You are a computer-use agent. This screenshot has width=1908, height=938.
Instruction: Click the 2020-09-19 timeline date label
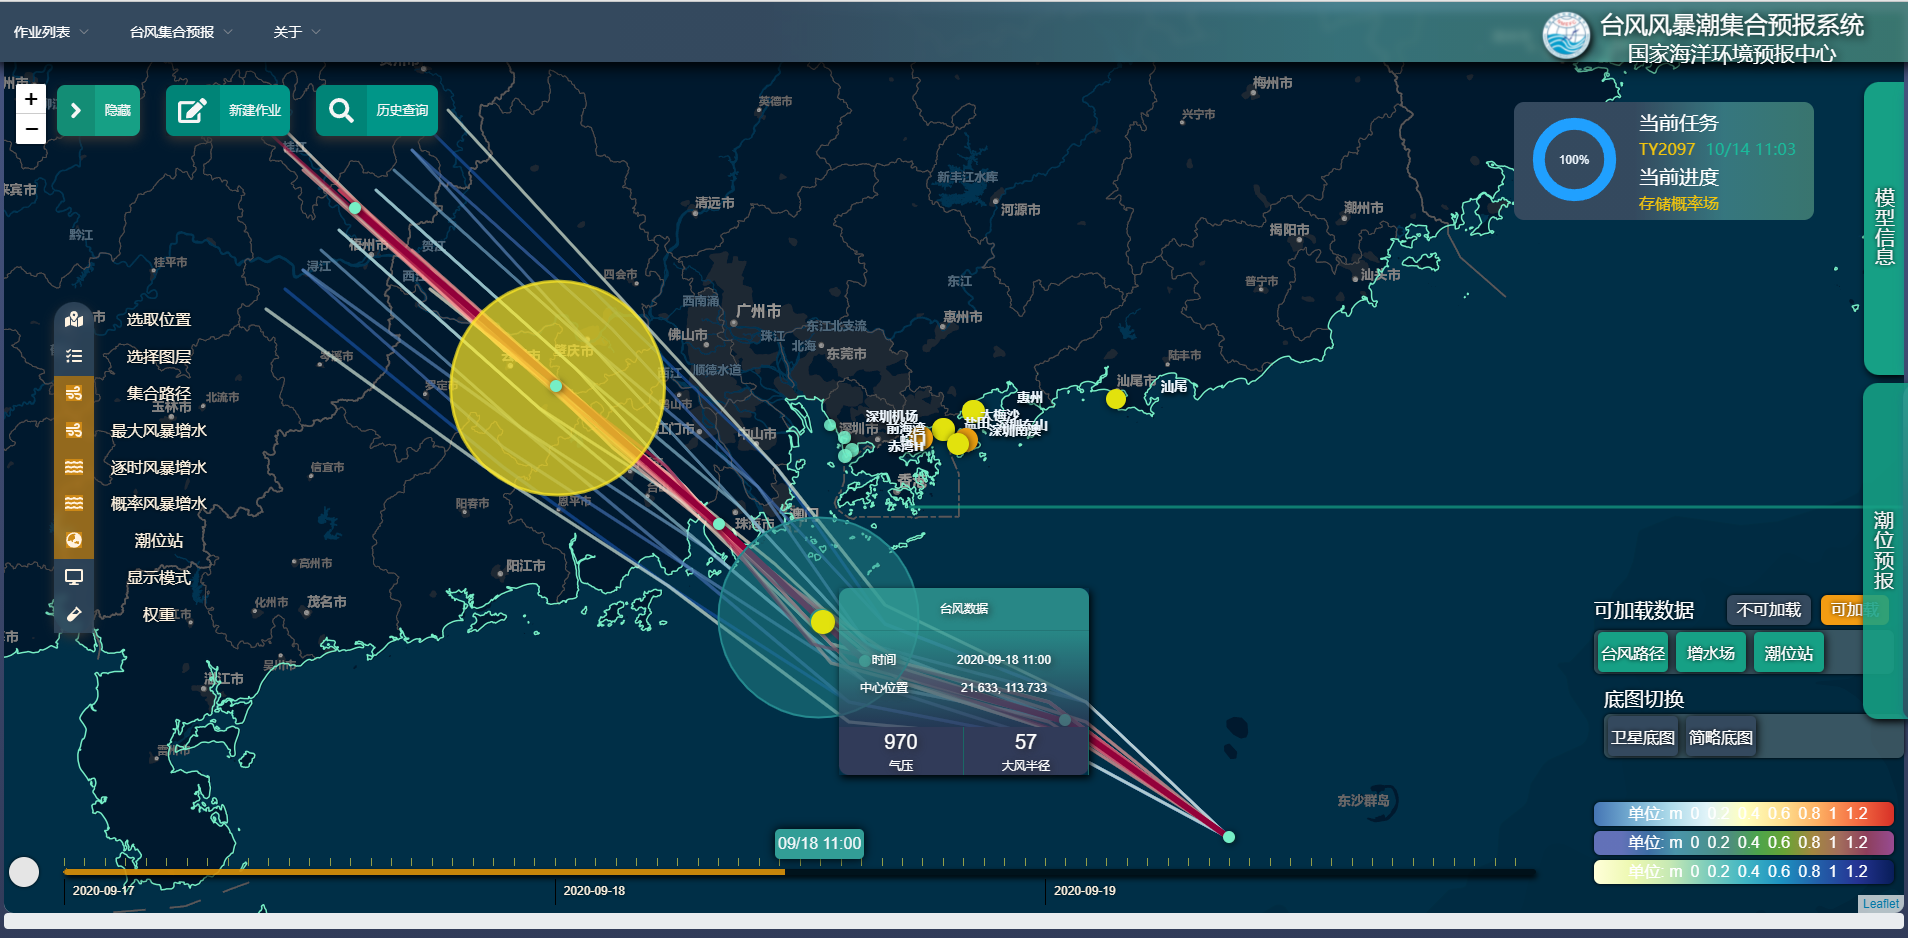pyautogui.click(x=1084, y=891)
